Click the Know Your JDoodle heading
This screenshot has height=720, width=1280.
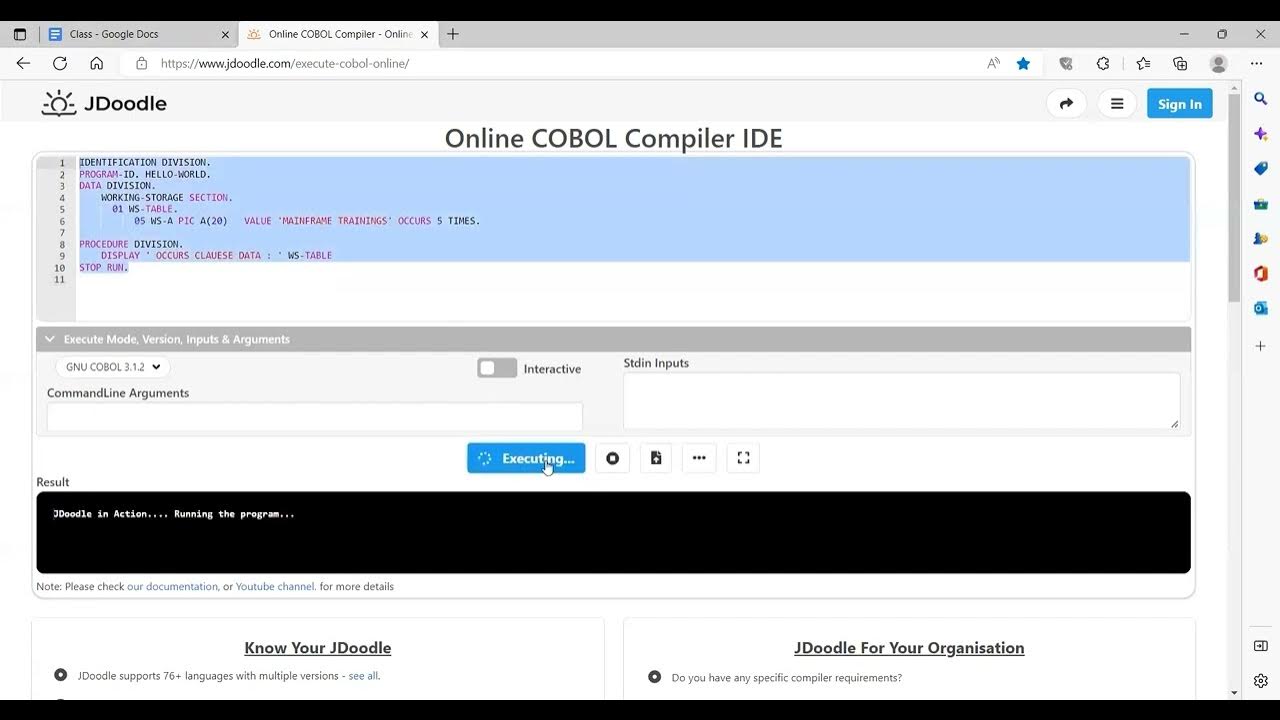(x=318, y=648)
